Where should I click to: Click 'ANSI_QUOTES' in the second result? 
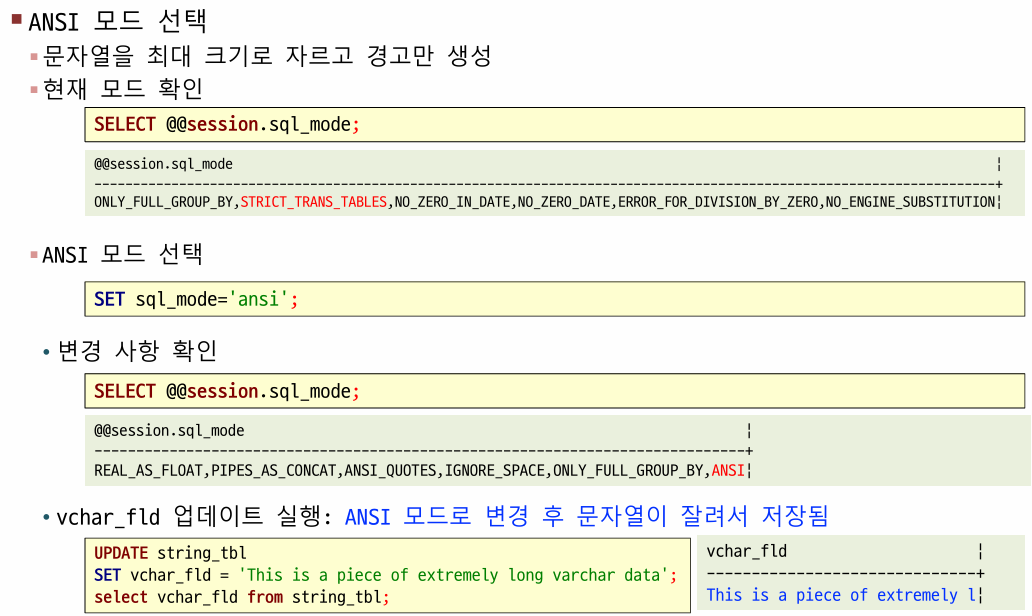390,471
